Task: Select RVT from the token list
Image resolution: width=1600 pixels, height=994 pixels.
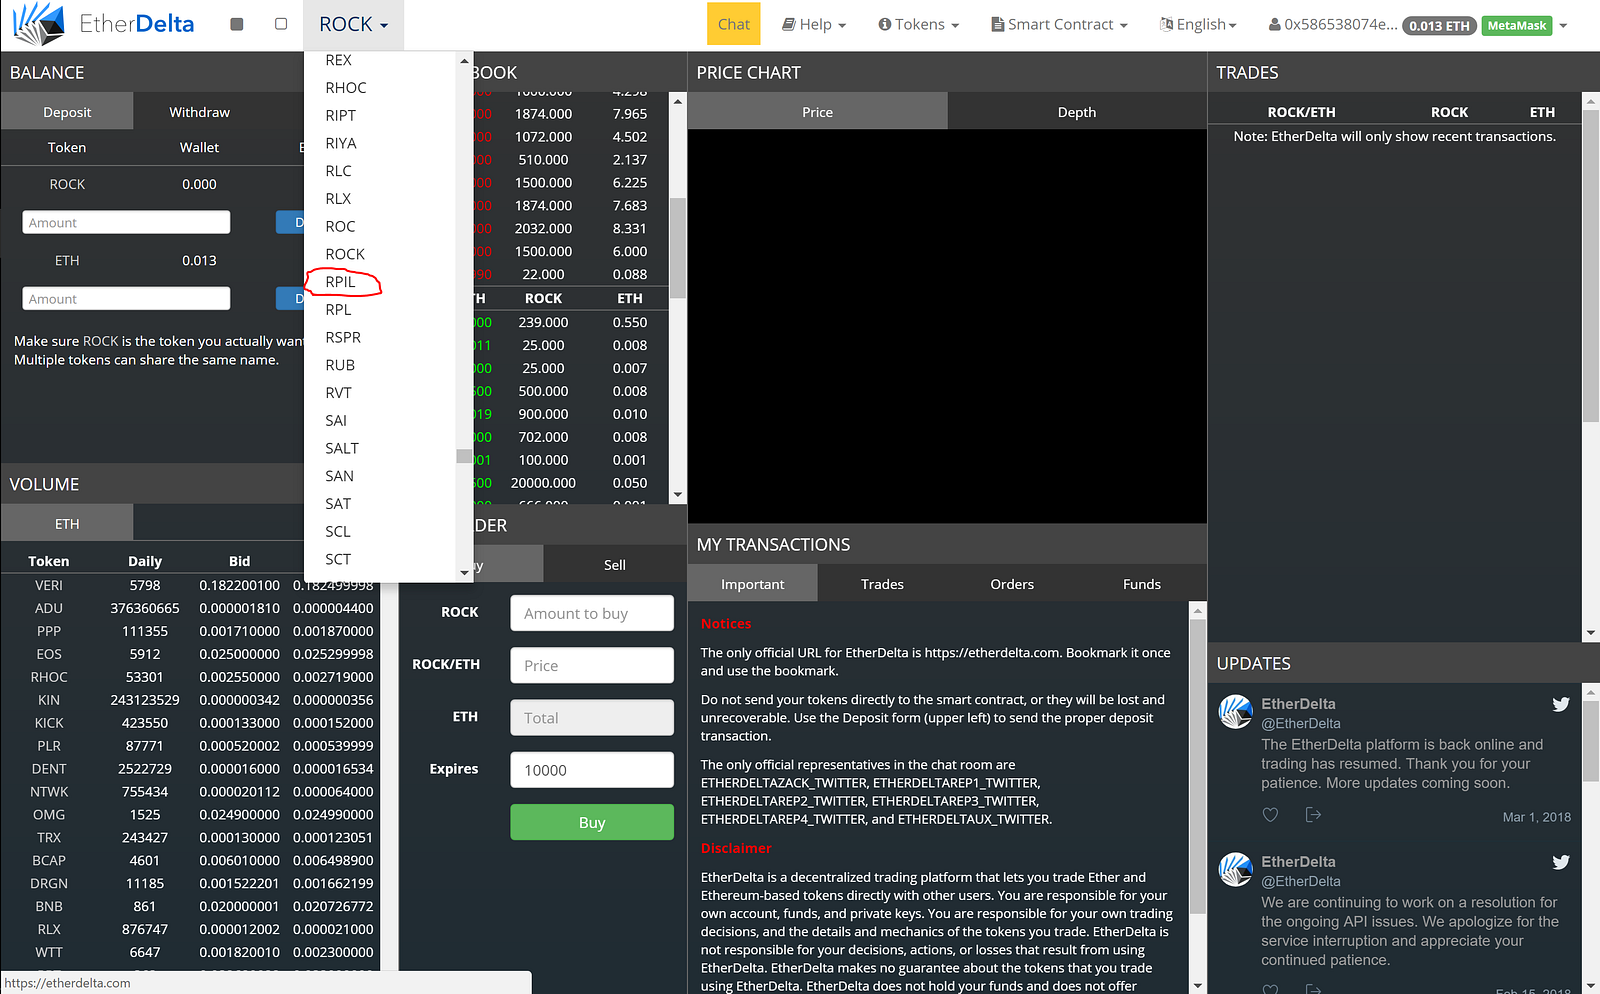Action: (x=338, y=393)
